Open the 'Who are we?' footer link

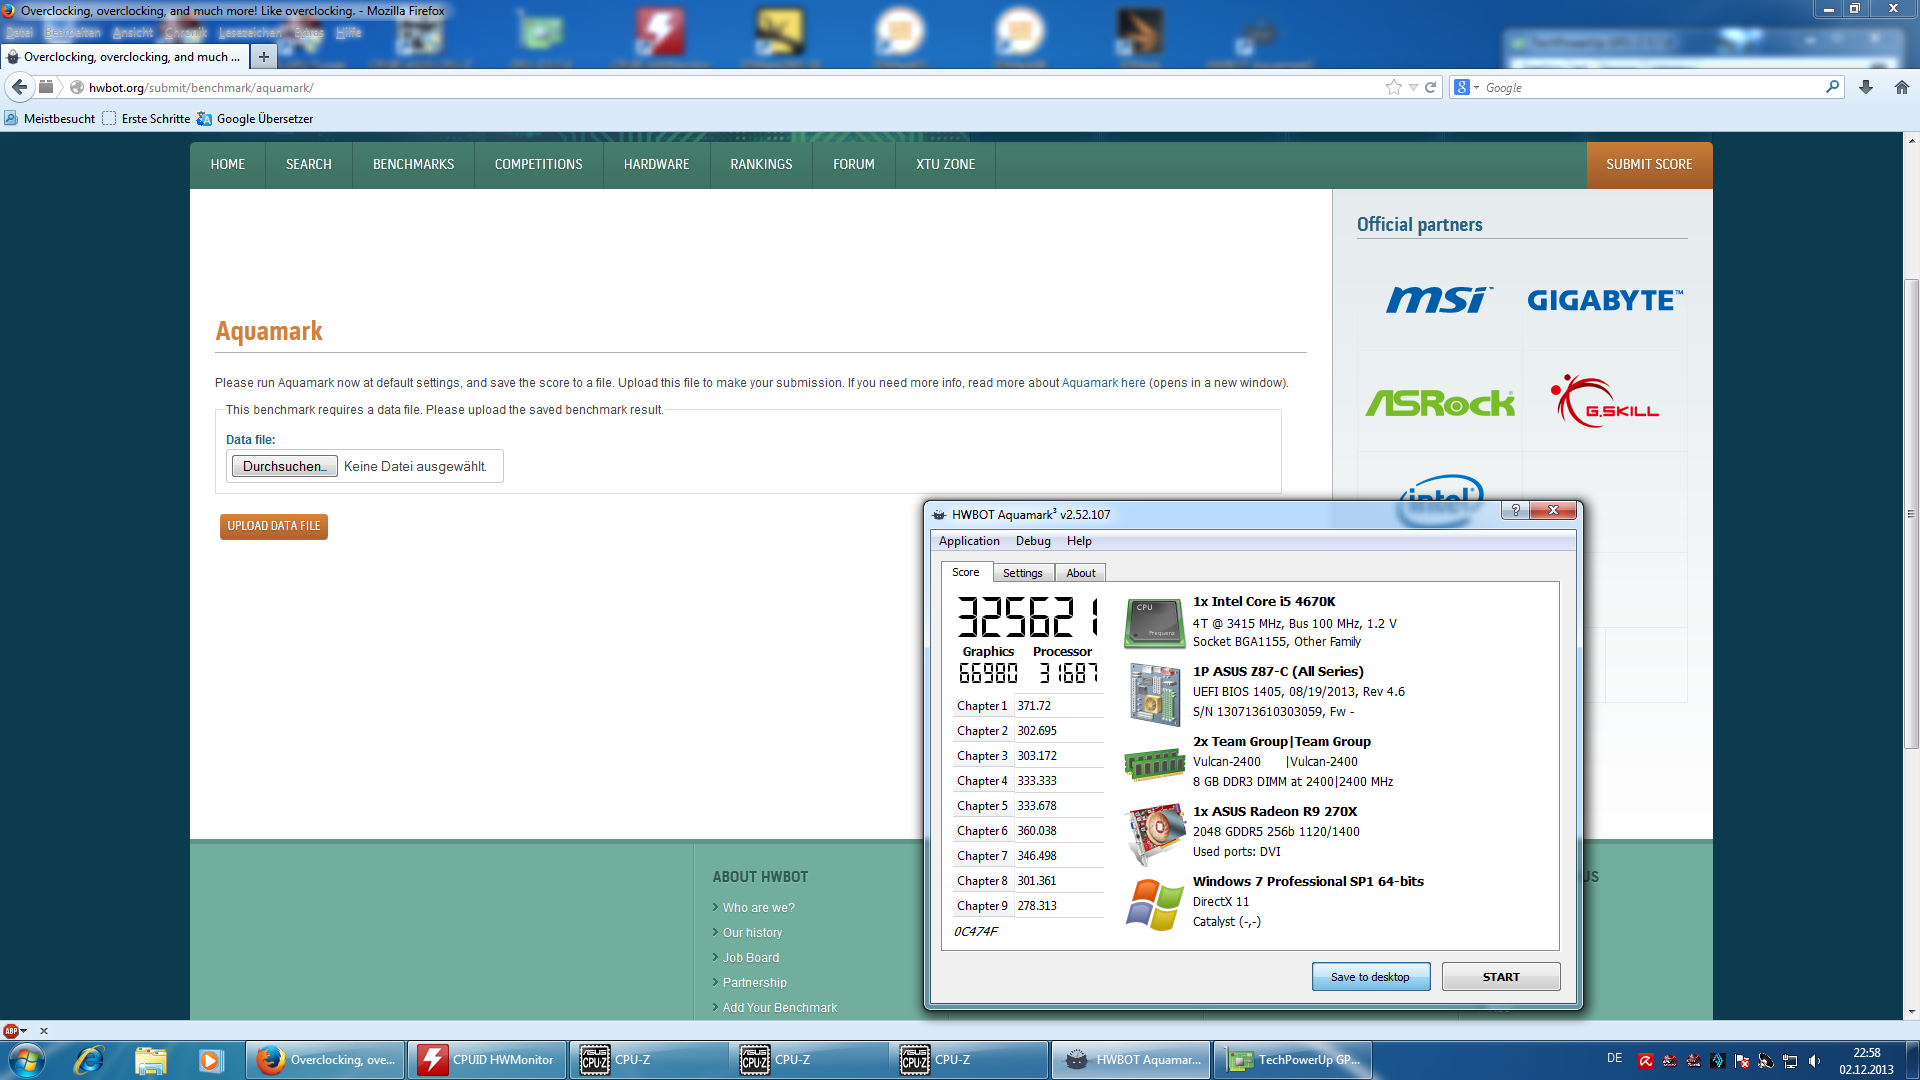(x=758, y=908)
